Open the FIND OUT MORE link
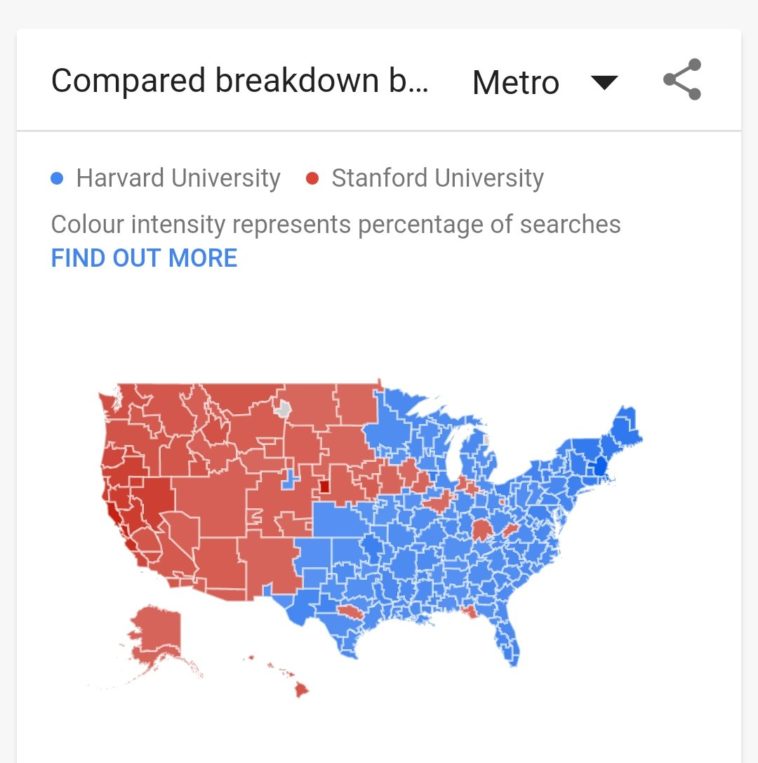 pos(144,258)
